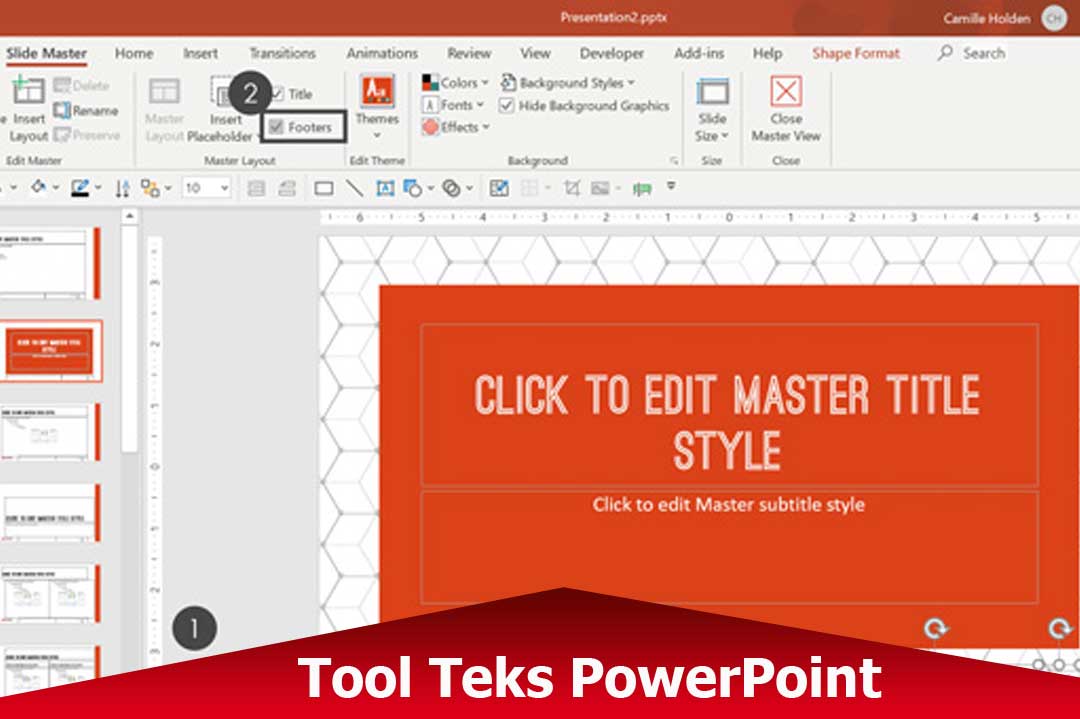Open the View tab
The height and width of the screenshot is (719, 1080).
(535, 53)
